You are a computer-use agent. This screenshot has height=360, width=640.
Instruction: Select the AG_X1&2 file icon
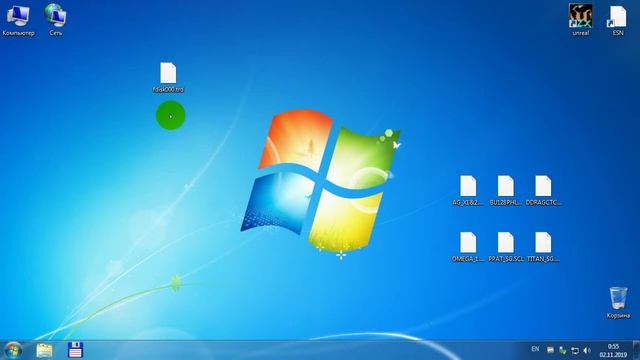click(468, 191)
